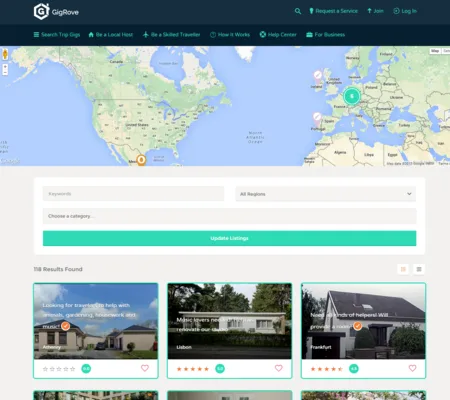Viewport: 450px width, 400px height.
Task: Zoom out on the map
Action: [x=5, y=72]
